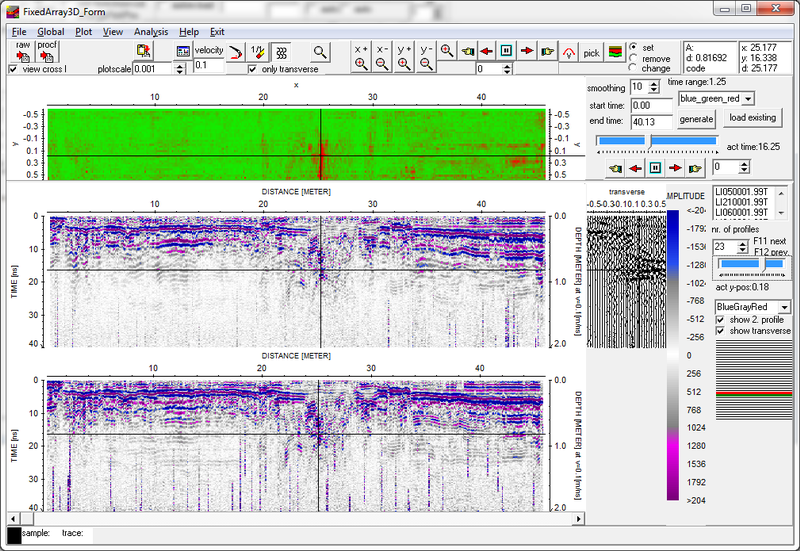Click the 'load existing' button
The width and height of the screenshot is (800, 551).
(754, 118)
